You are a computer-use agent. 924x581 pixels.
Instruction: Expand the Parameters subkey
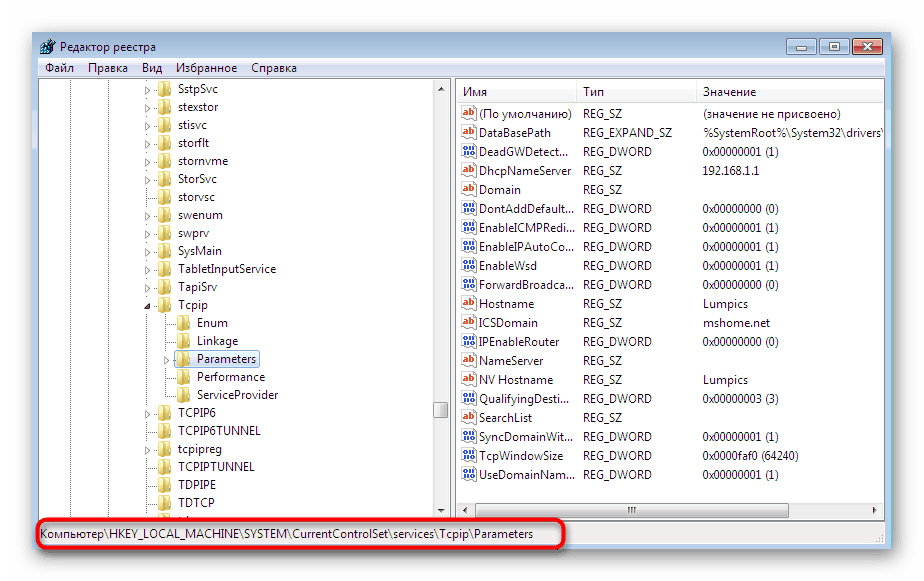click(x=166, y=360)
